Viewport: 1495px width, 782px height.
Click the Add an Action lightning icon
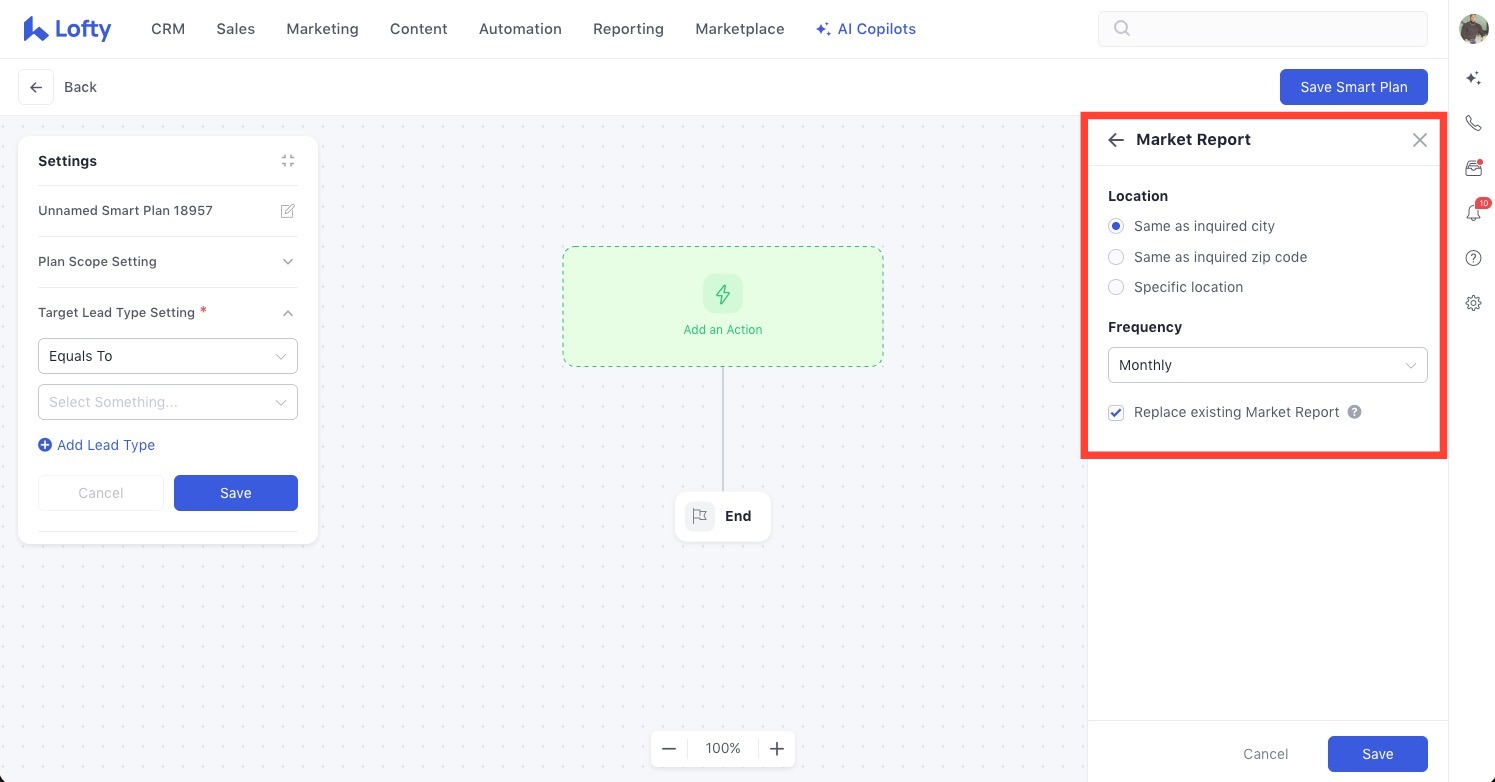coord(723,294)
